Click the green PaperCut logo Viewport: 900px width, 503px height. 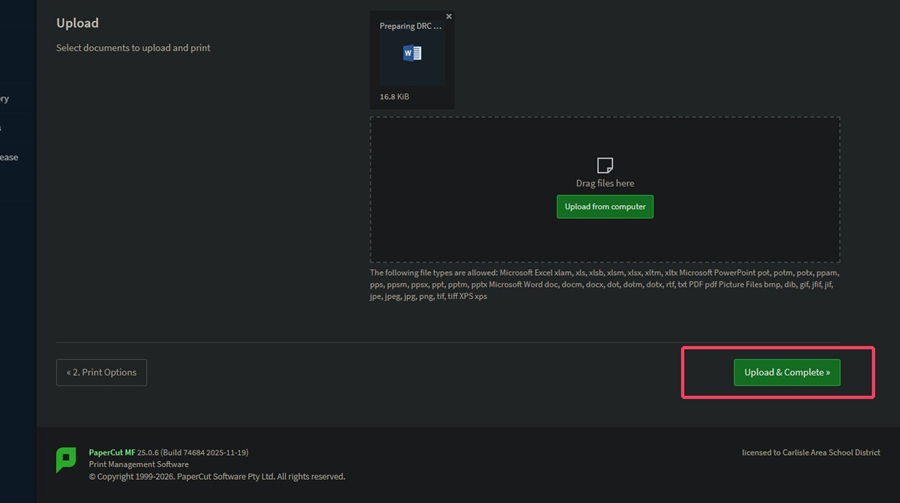pos(66,460)
